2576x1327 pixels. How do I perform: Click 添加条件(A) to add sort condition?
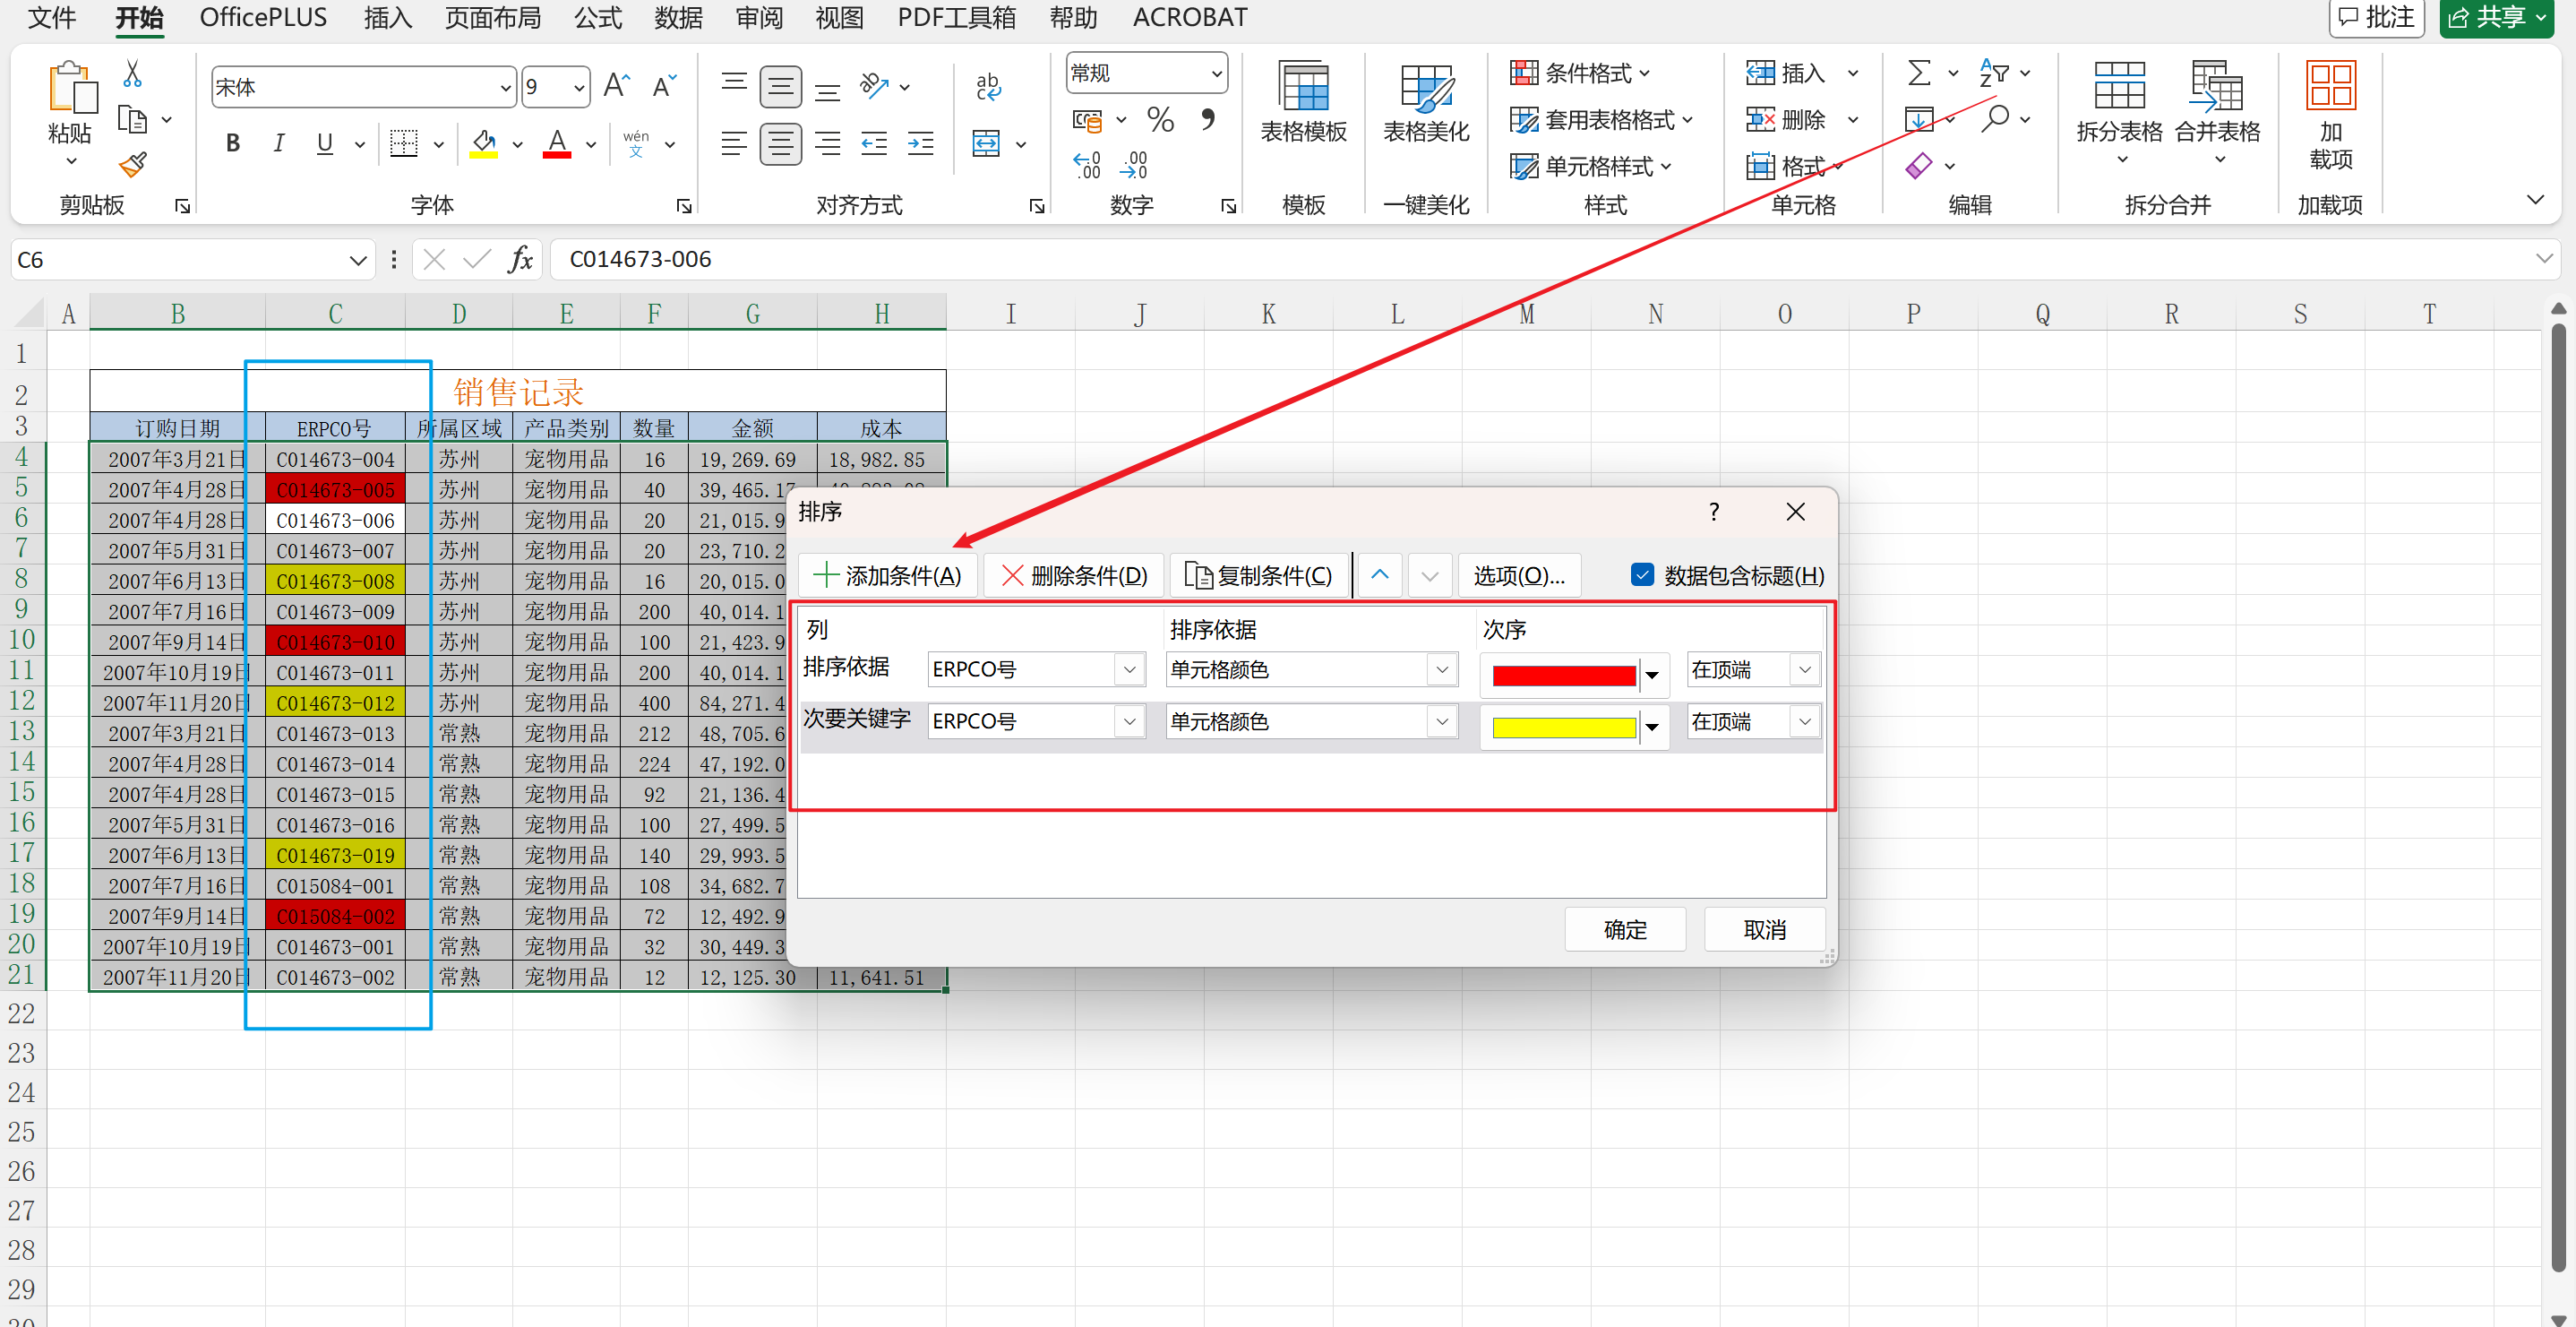(887, 575)
